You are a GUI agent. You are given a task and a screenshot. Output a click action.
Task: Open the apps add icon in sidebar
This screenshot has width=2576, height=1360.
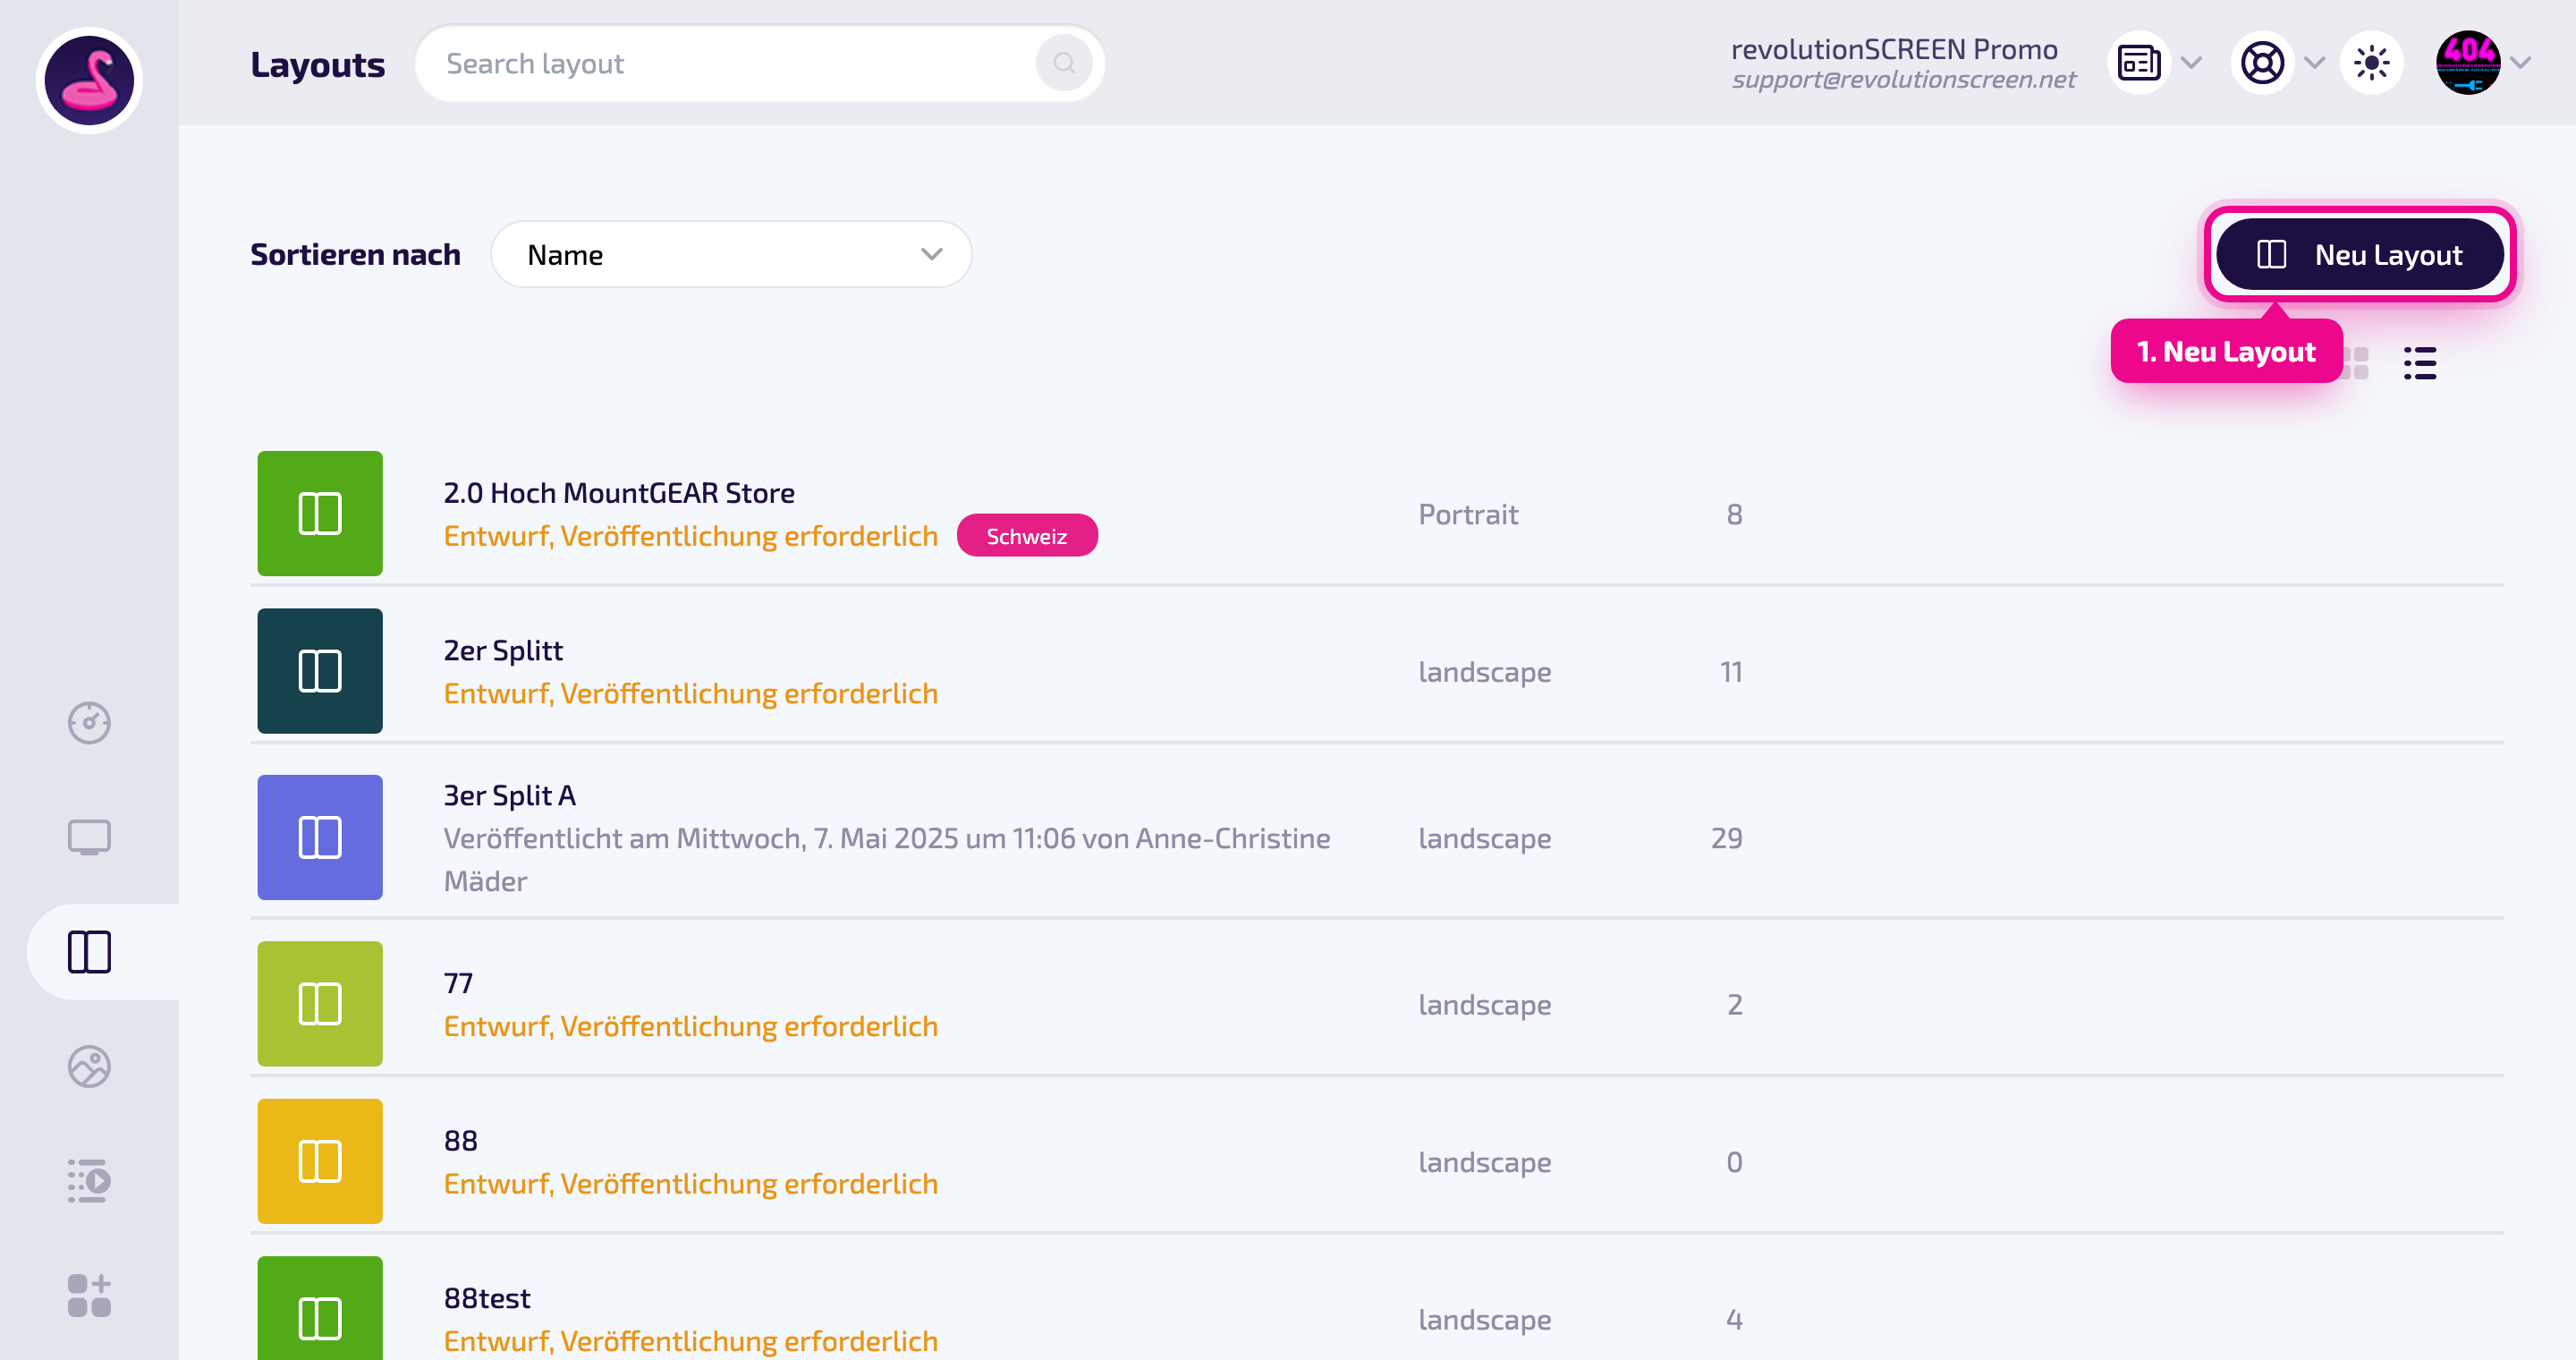coord(89,1295)
